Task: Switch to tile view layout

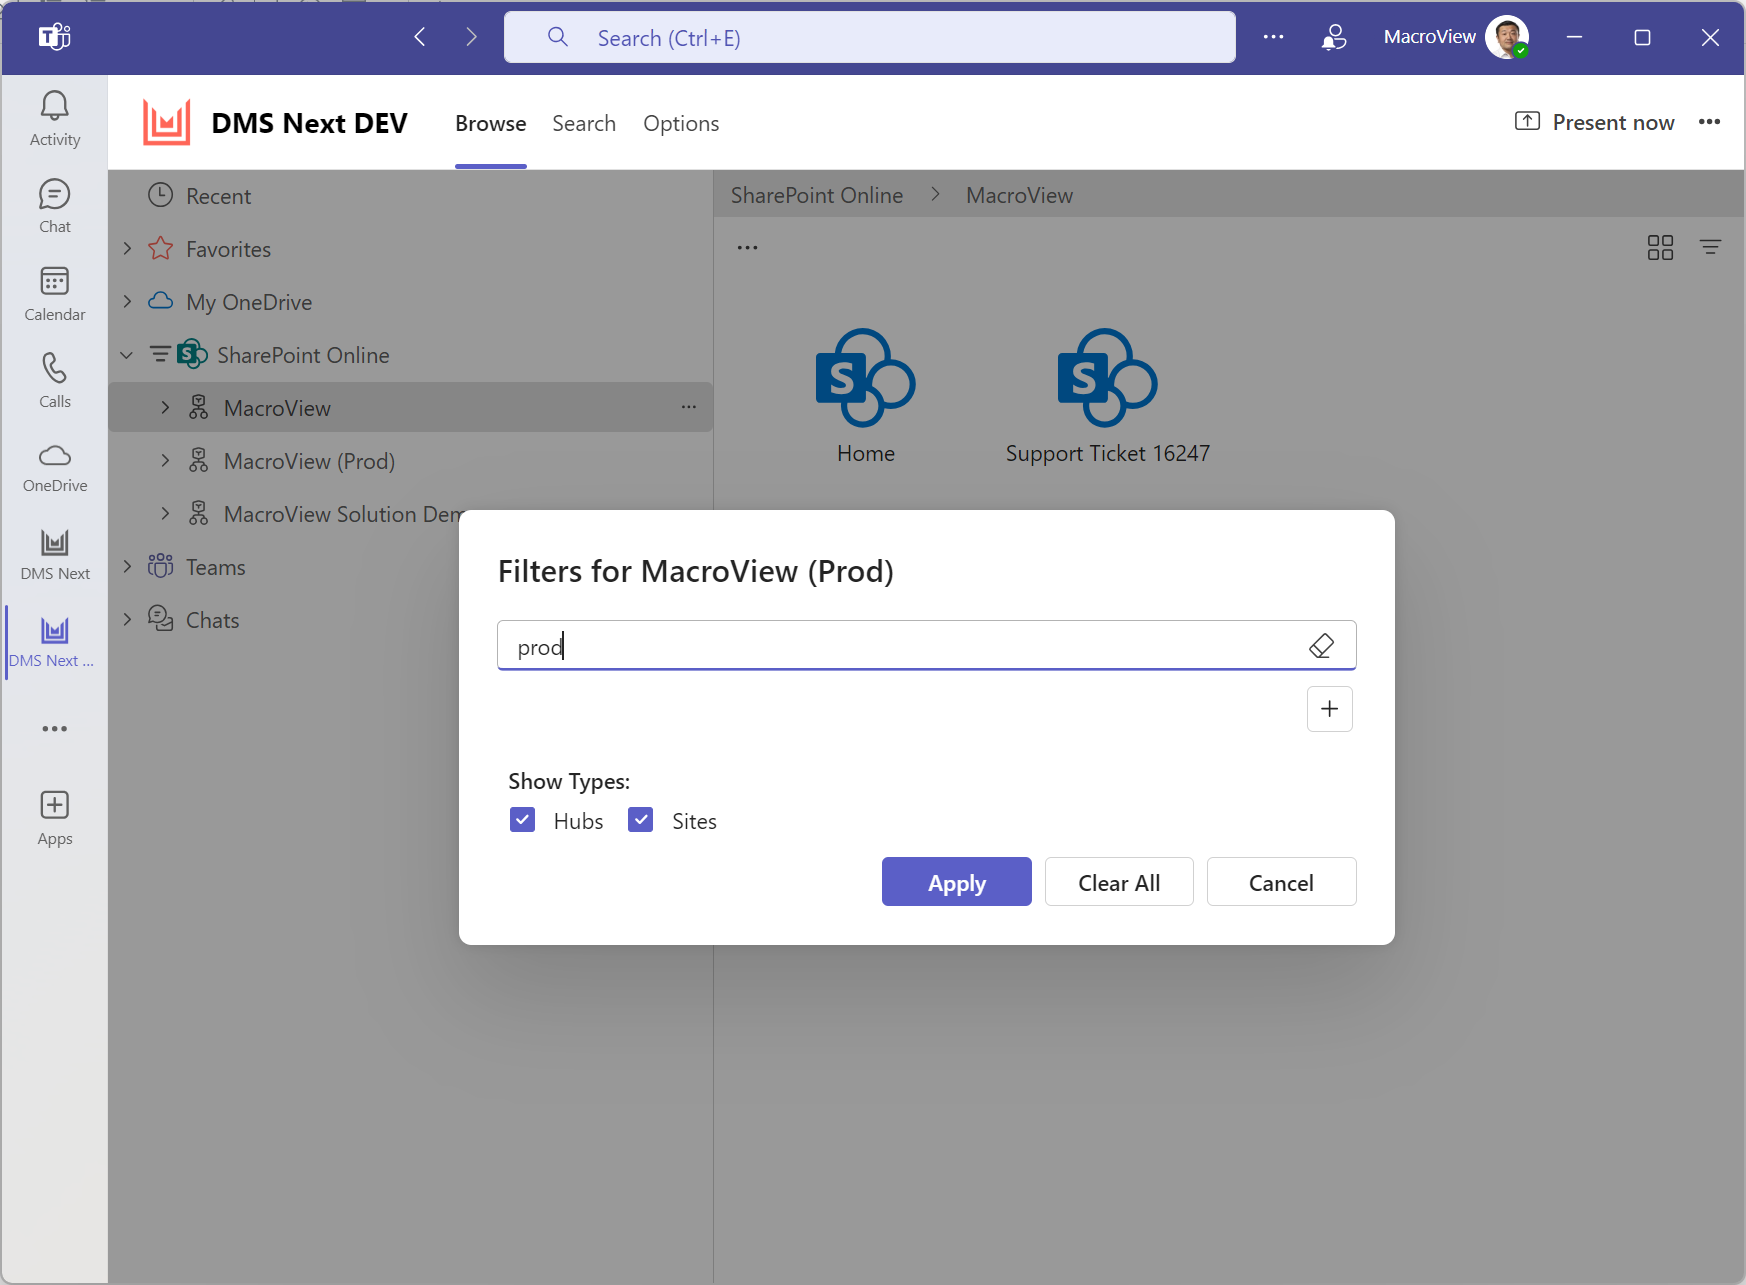Action: pyautogui.click(x=1660, y=247)
